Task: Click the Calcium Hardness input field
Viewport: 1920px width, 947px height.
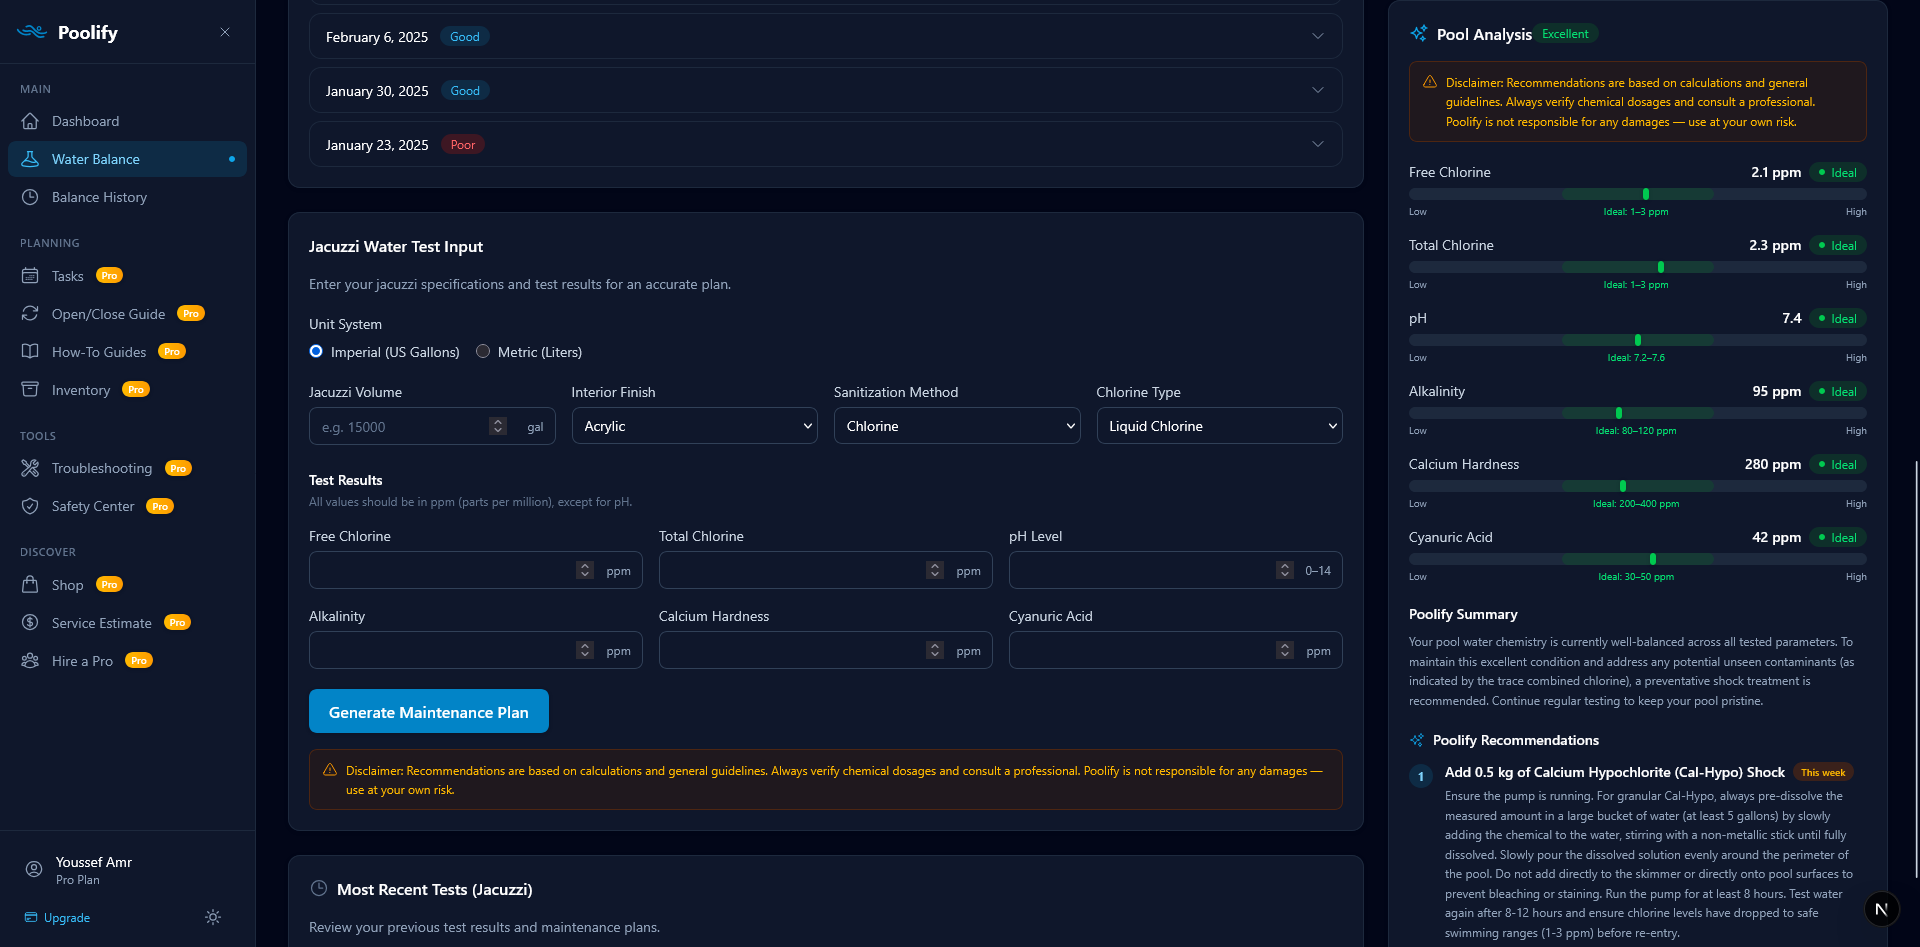Action: [825, 650]
